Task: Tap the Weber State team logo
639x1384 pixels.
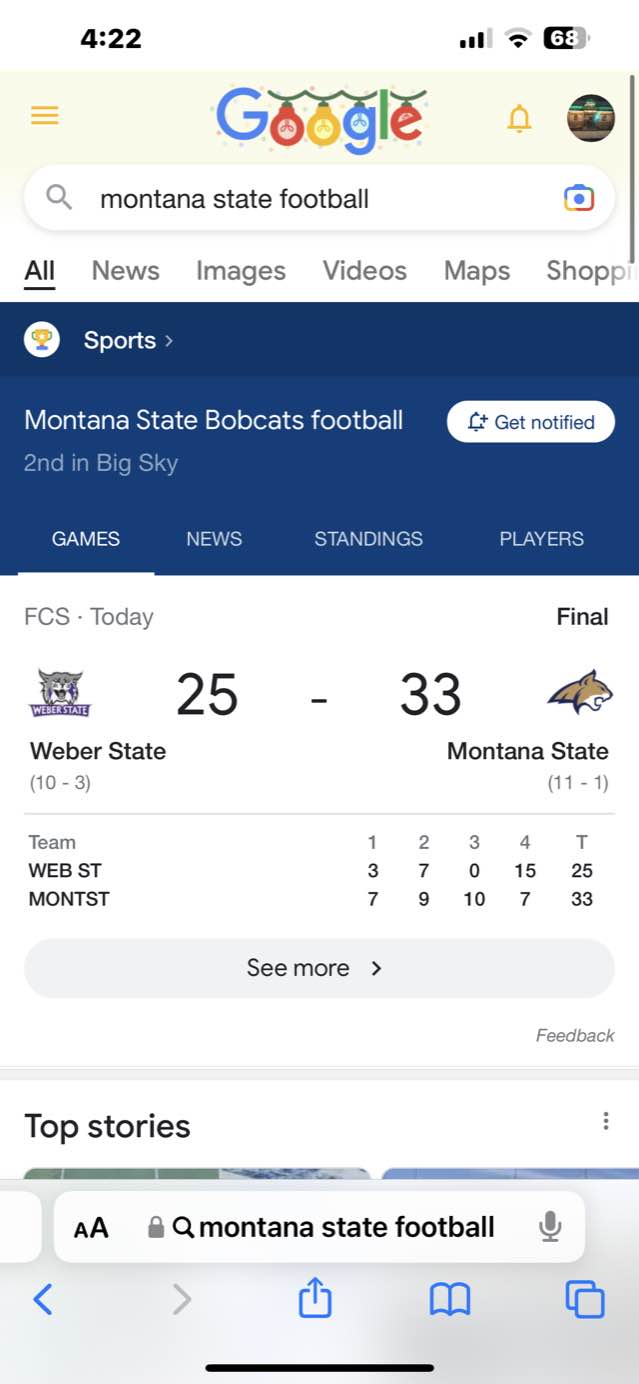Action: tap(60, 694)
